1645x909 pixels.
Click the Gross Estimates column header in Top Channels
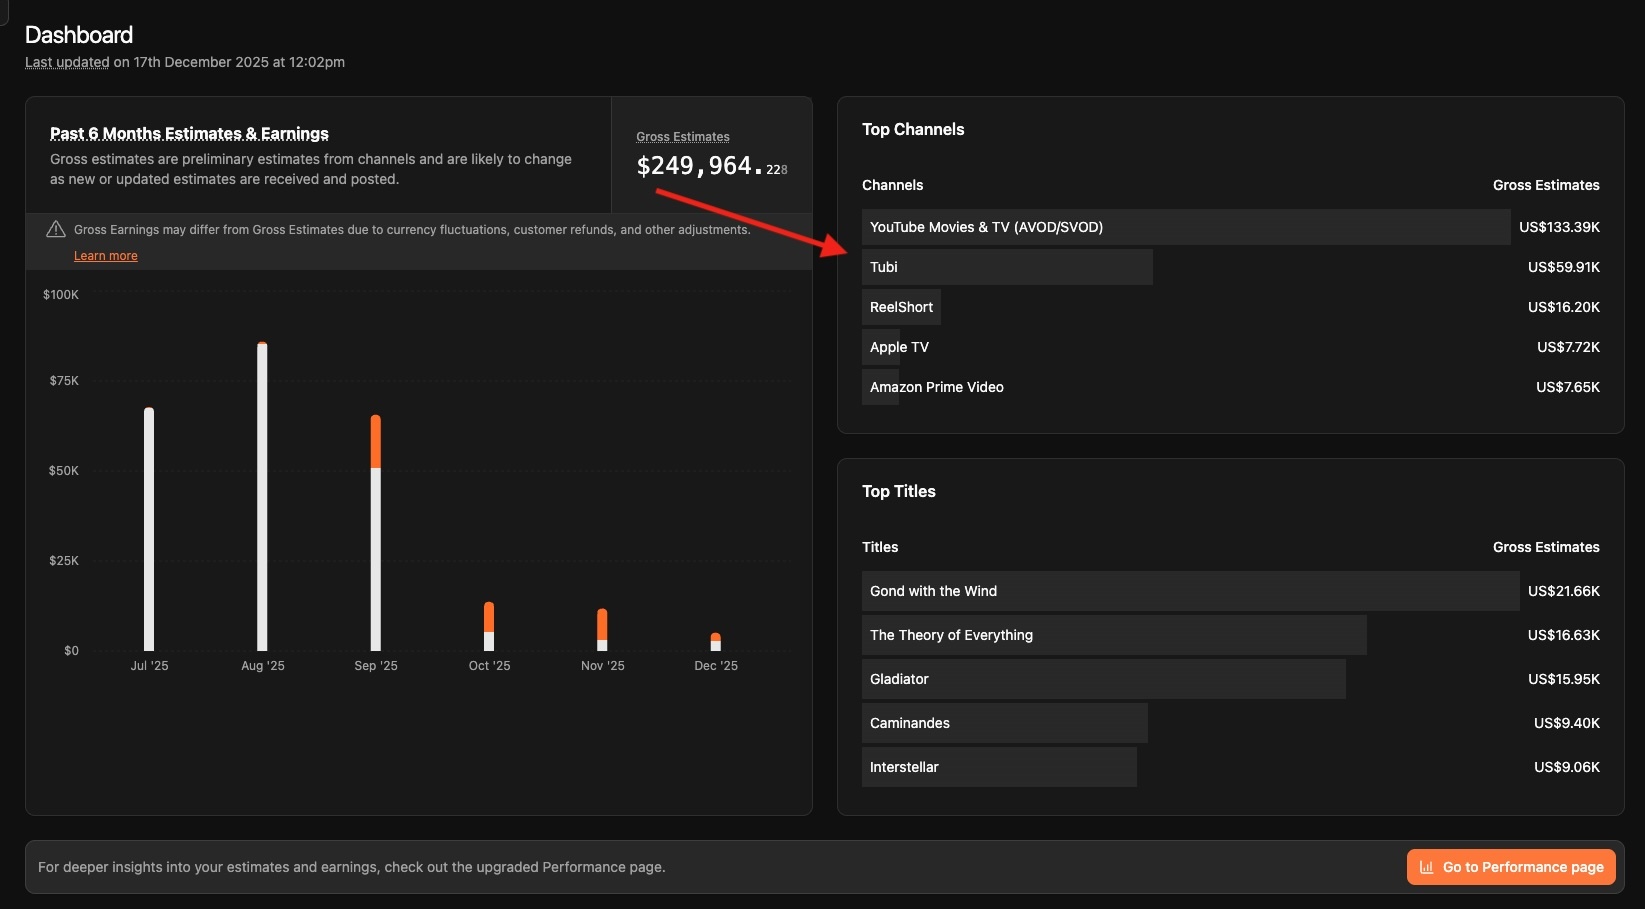pyautogui.click(x=1546, y=185)
